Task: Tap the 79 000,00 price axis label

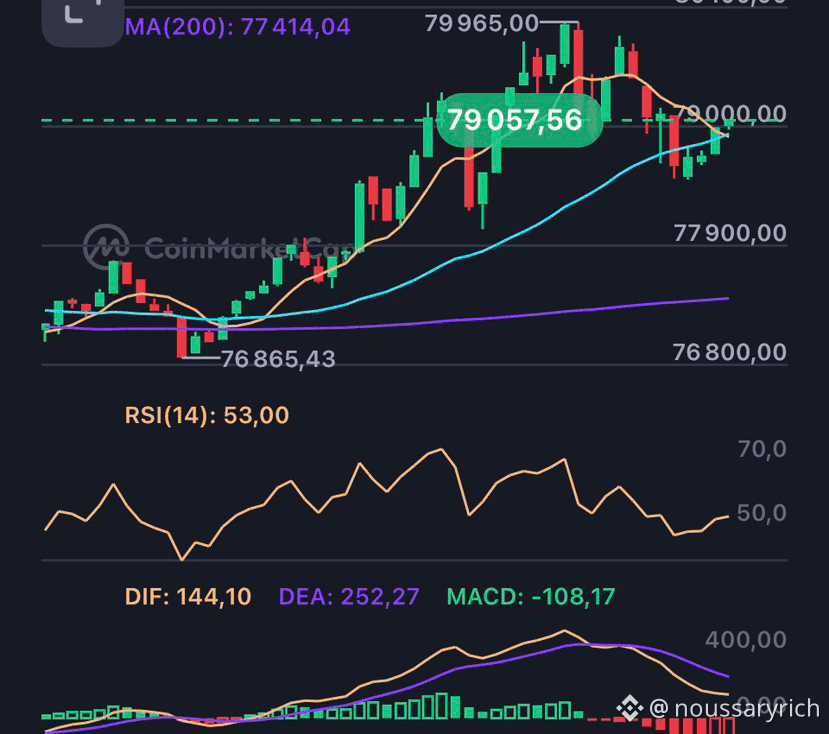Action: point(731,114)
